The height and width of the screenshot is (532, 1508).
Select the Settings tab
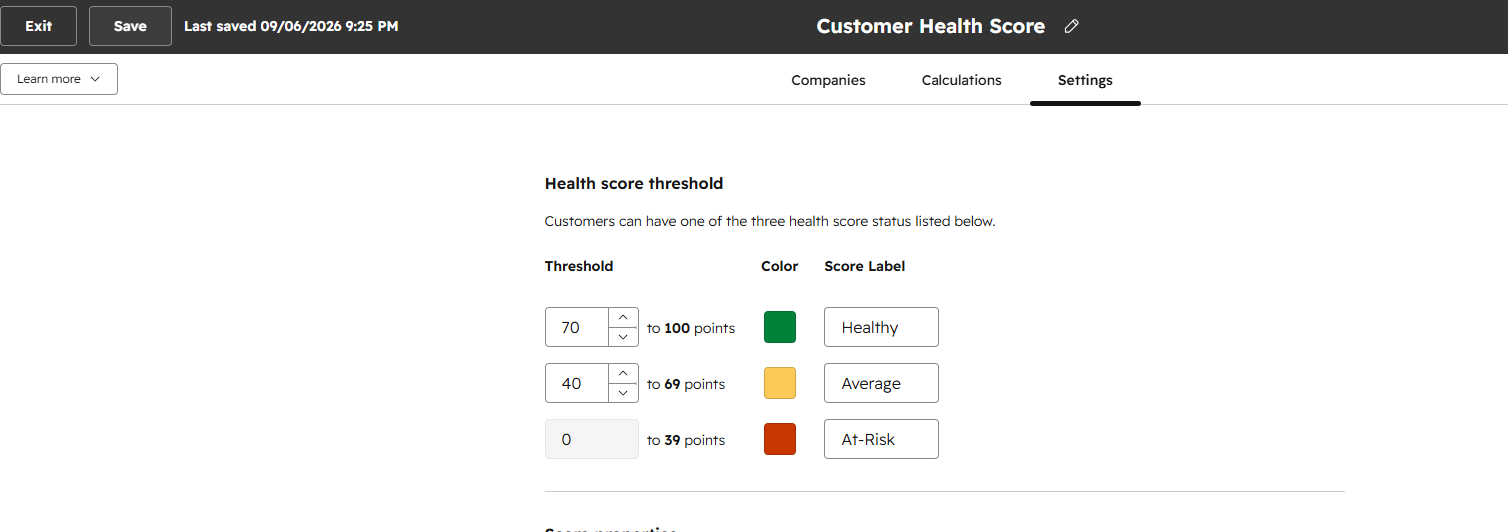(1085, 80)
